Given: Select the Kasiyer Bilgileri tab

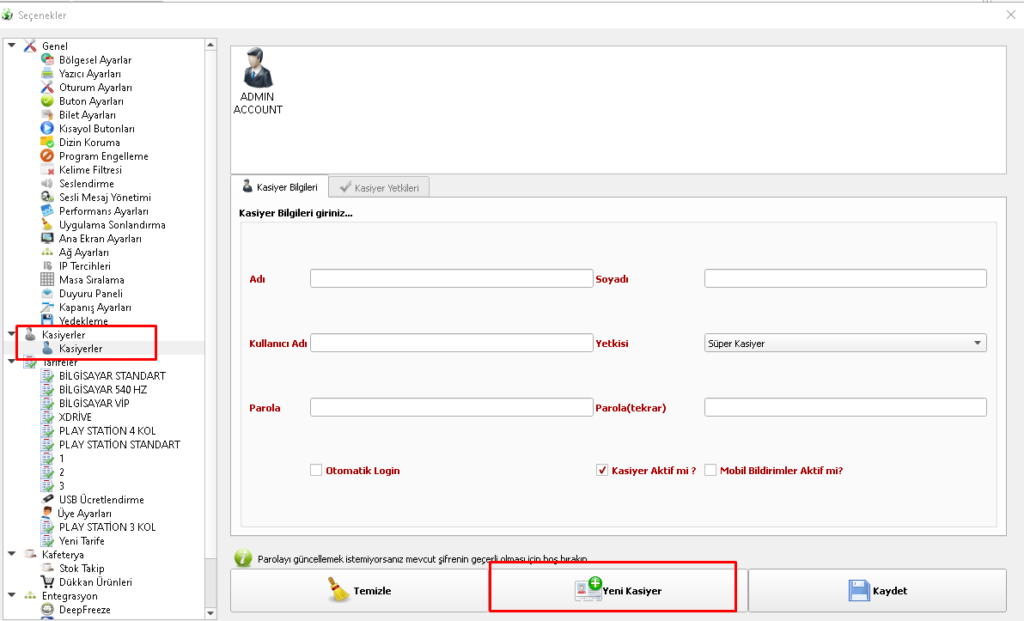Looking at the screenshot, I should tap(279, 187).
